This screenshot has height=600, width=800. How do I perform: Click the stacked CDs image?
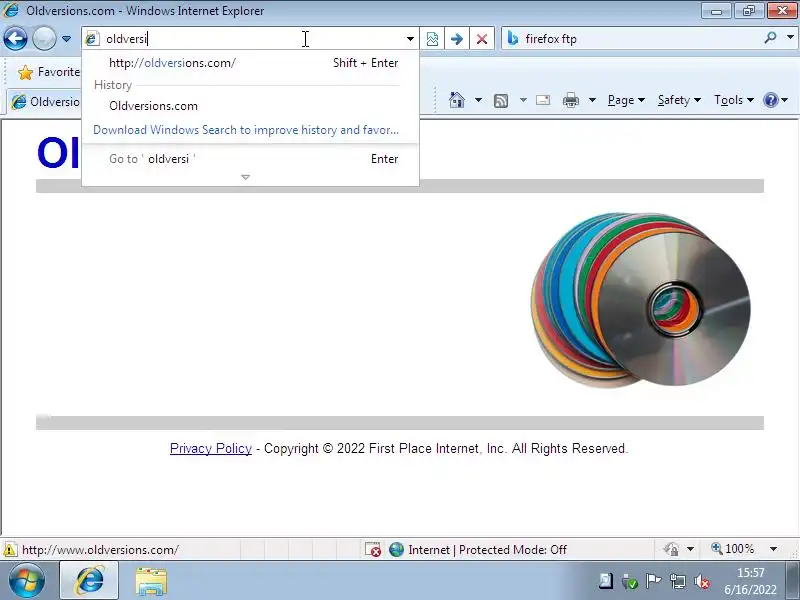pyautogui.click(x=641, y=300)
